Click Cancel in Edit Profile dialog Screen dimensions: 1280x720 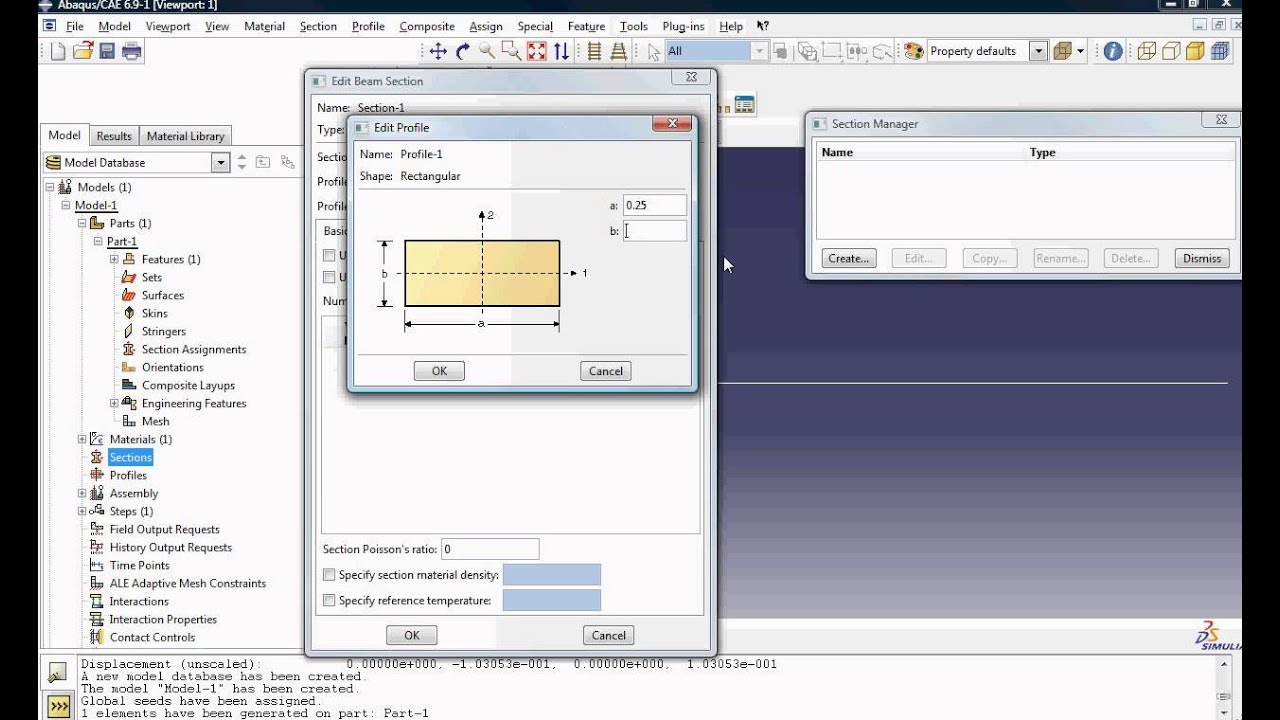(x=606, y=371)
